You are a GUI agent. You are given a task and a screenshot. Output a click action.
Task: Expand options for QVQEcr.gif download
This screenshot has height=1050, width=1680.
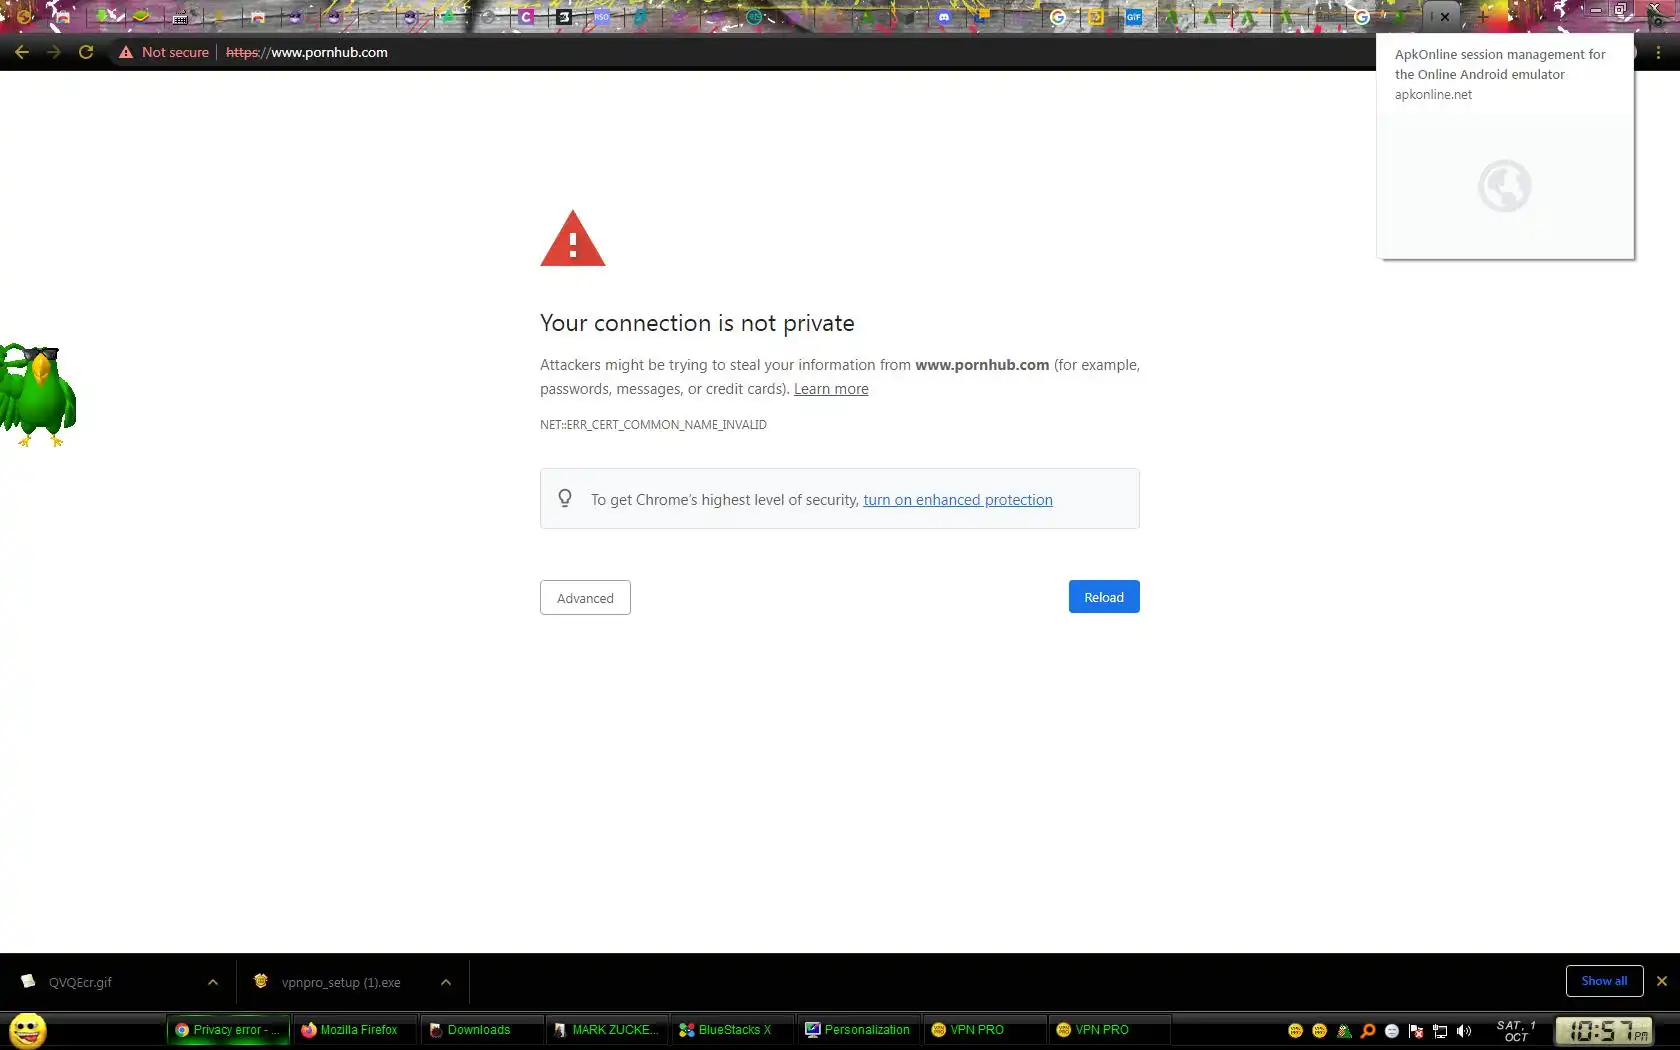coord(213,982)
